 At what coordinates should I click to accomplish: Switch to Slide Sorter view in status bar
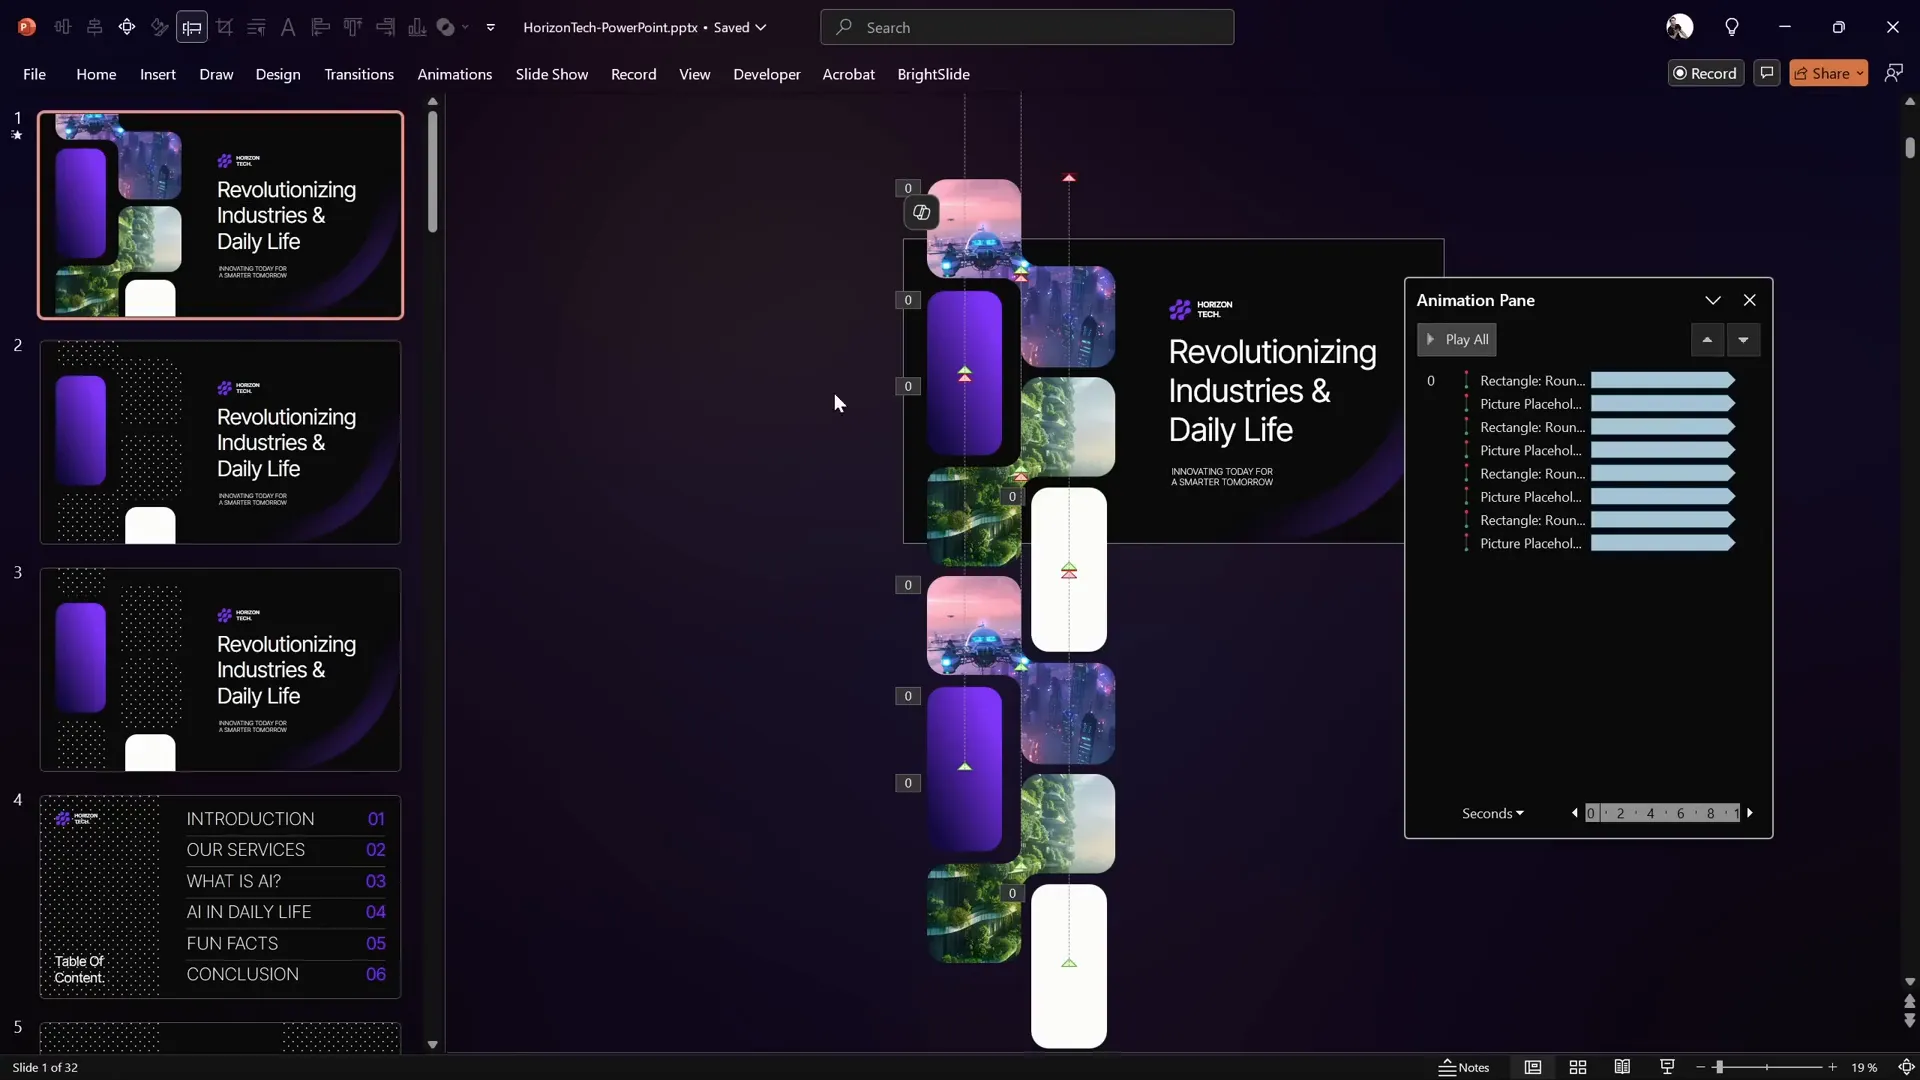point(1578,1068)
